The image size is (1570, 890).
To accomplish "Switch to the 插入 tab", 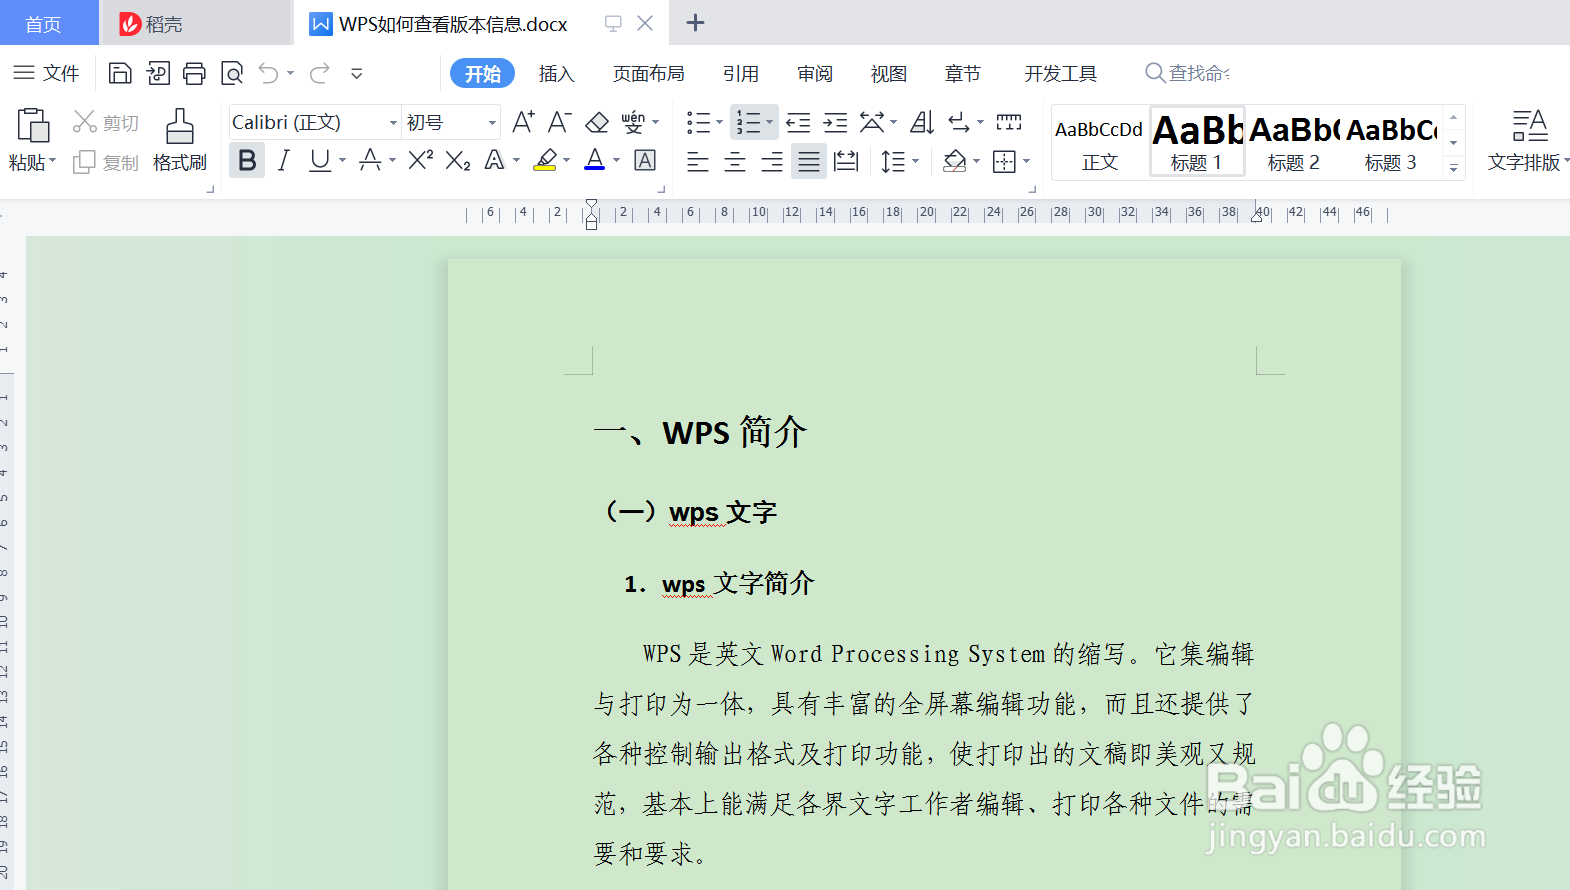I will (x=556, y=74).
